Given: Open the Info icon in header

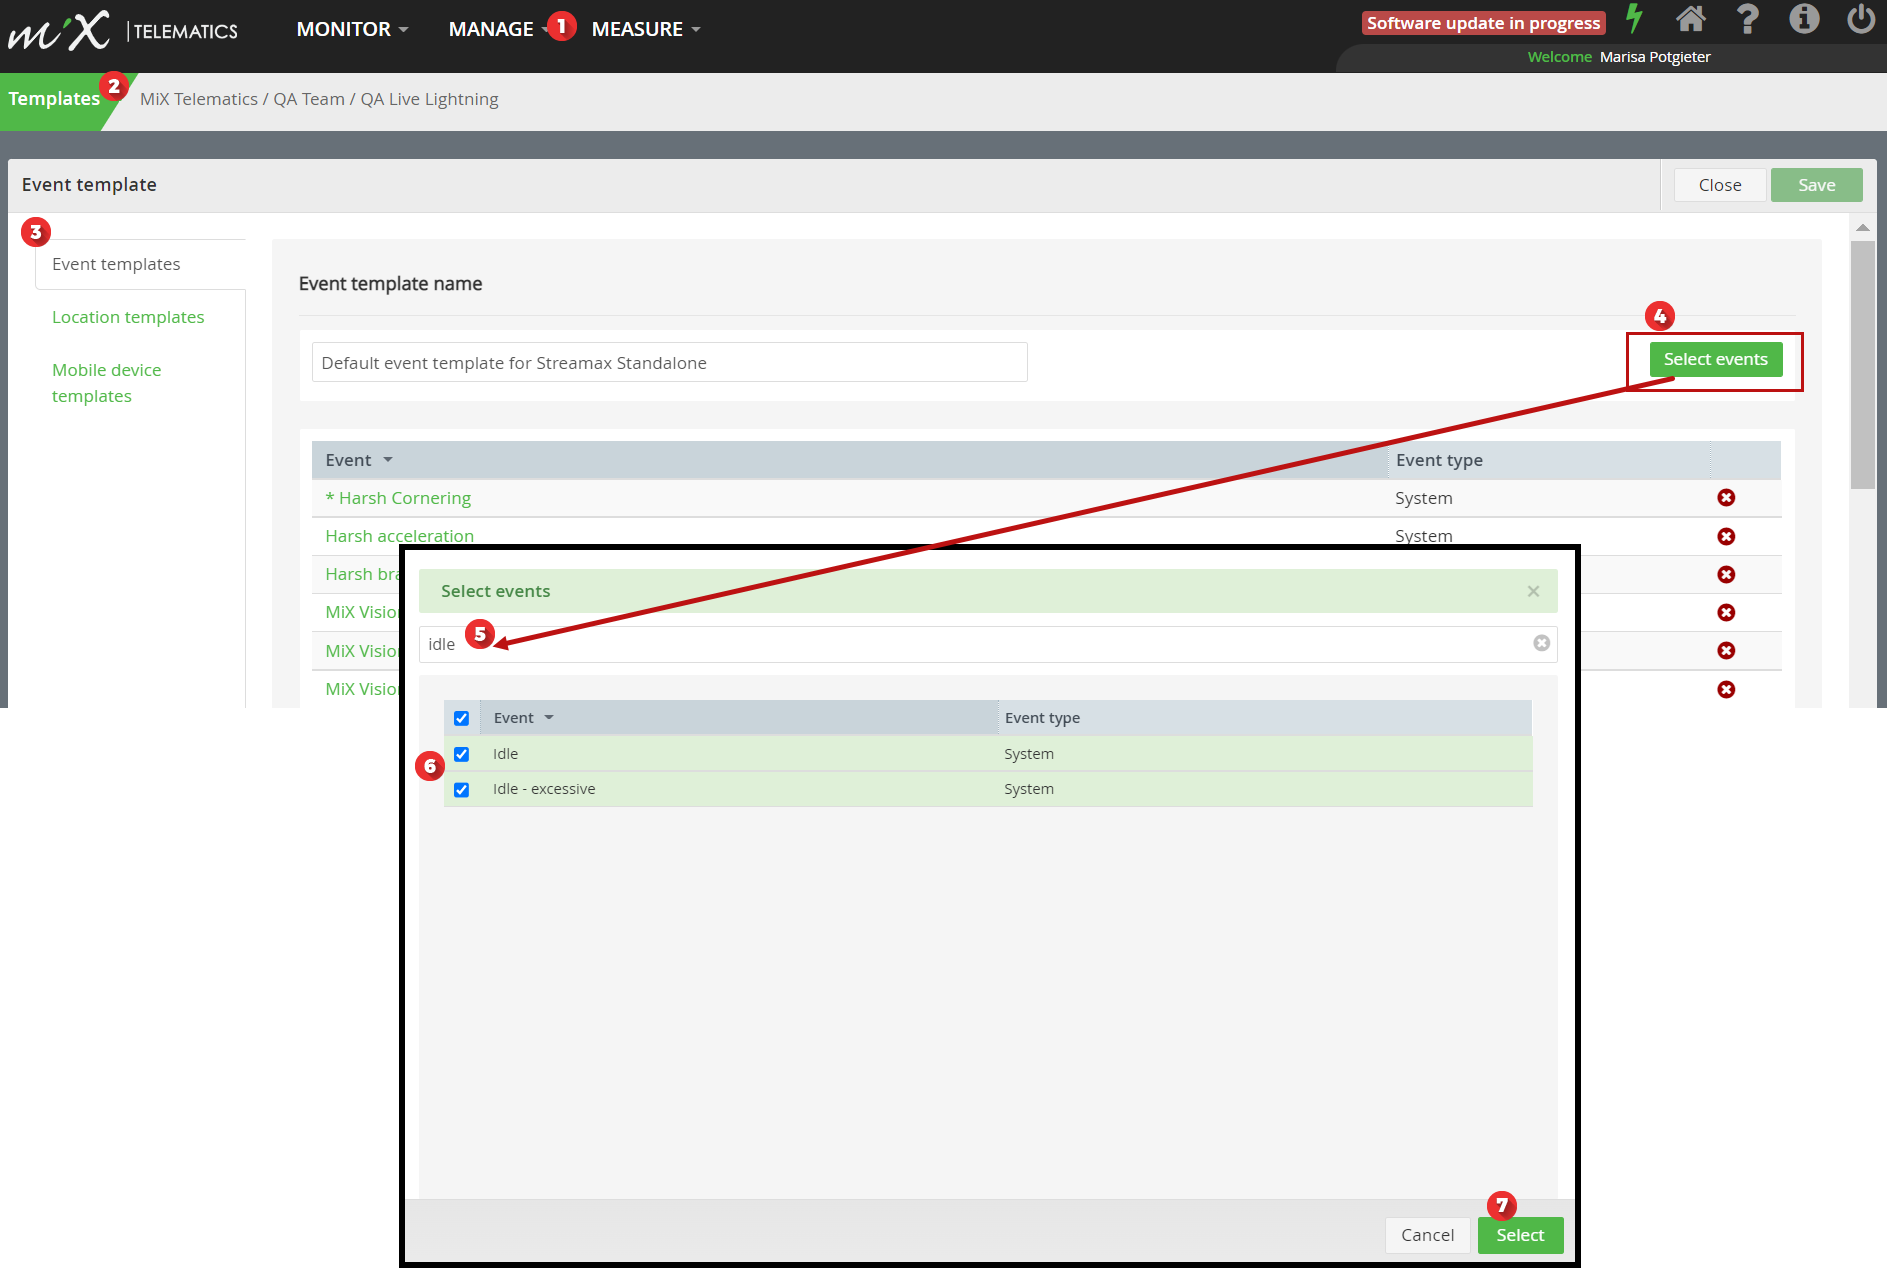Looking at the screenshot, I should (x=1804, y=18).
